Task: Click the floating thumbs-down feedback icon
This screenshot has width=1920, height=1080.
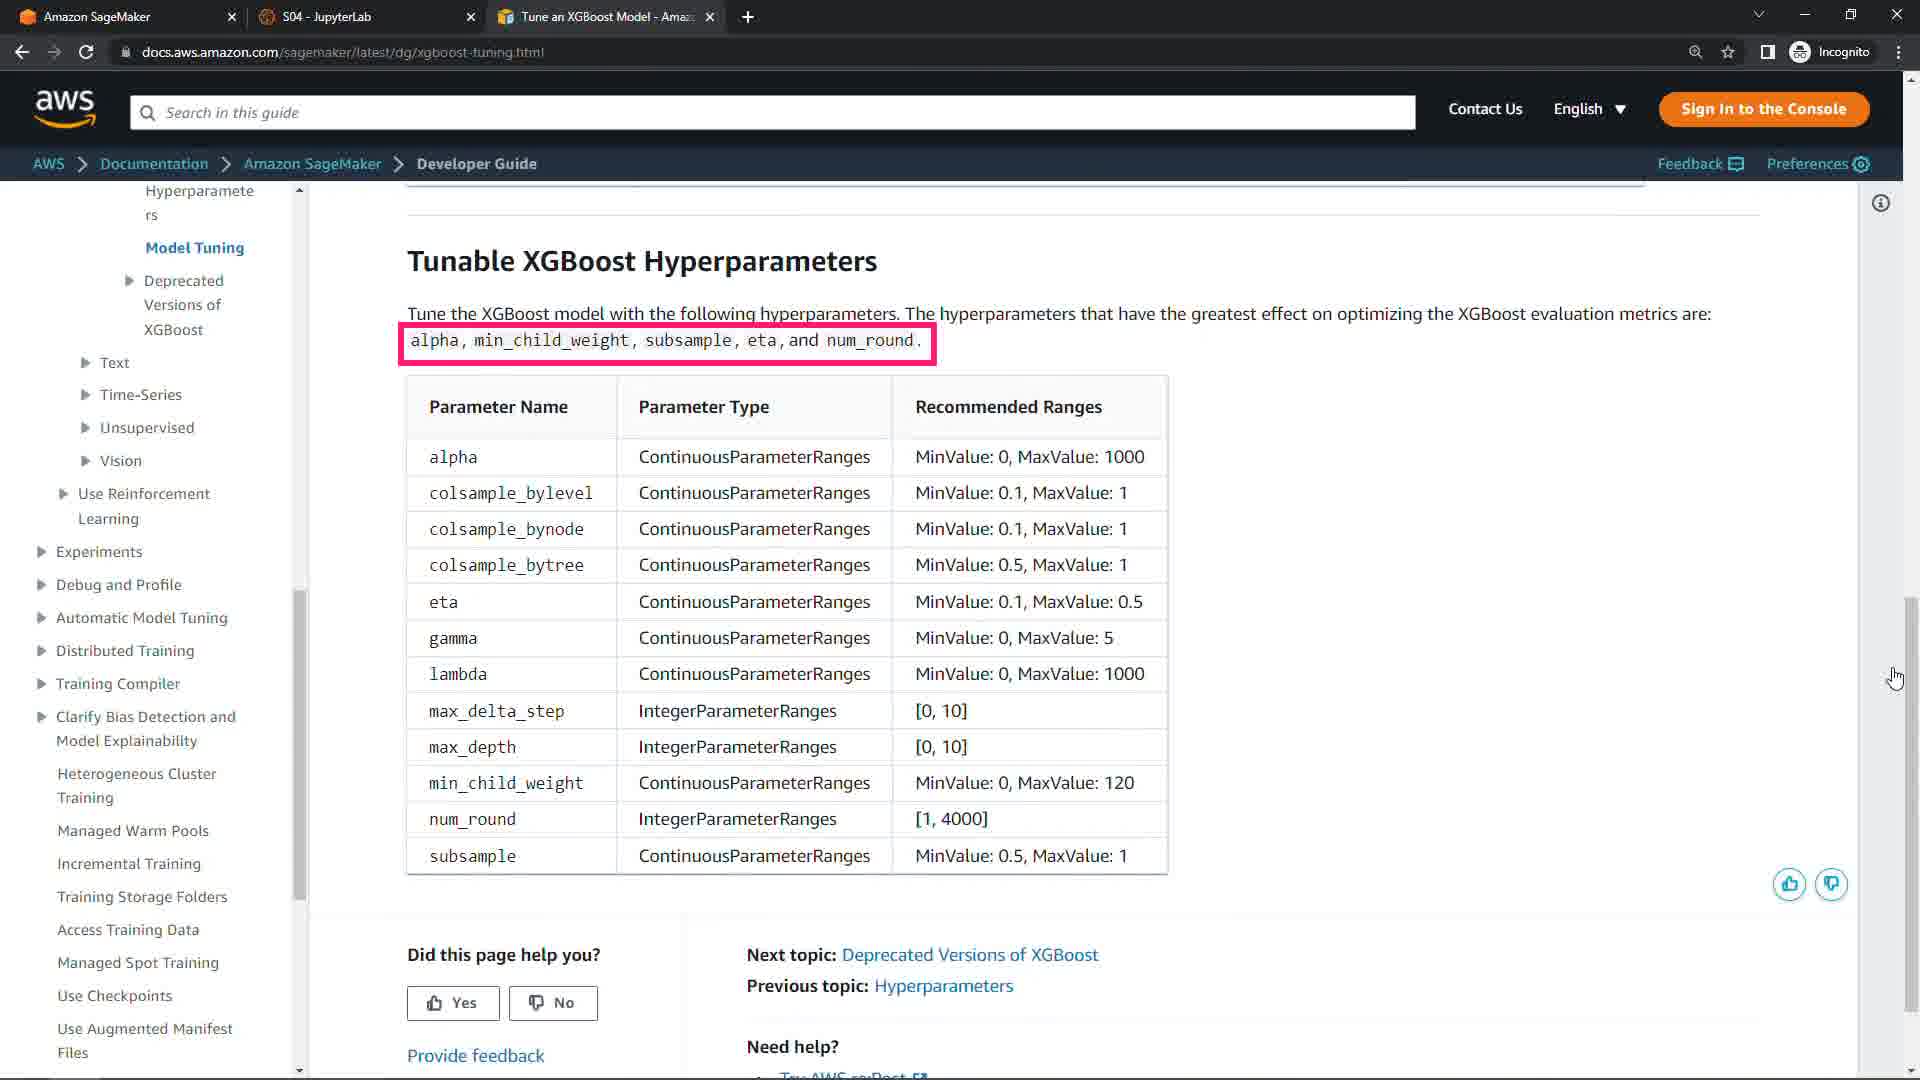Action: (1831, 884)
